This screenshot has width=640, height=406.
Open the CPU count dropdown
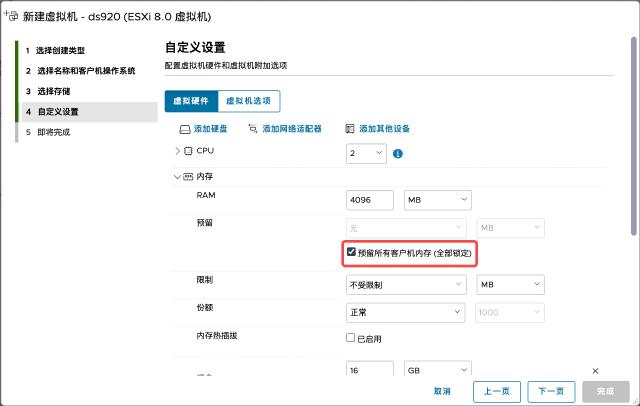pos(365,154)
